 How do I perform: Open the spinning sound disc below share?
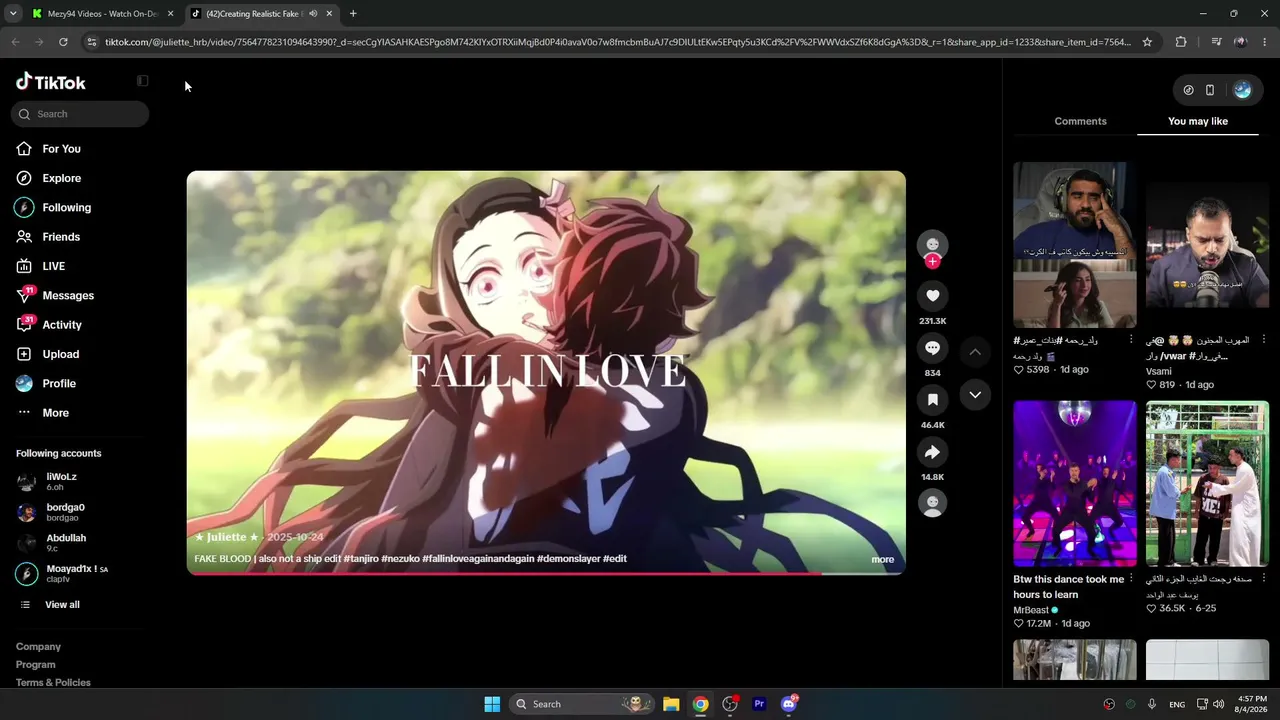932,502
